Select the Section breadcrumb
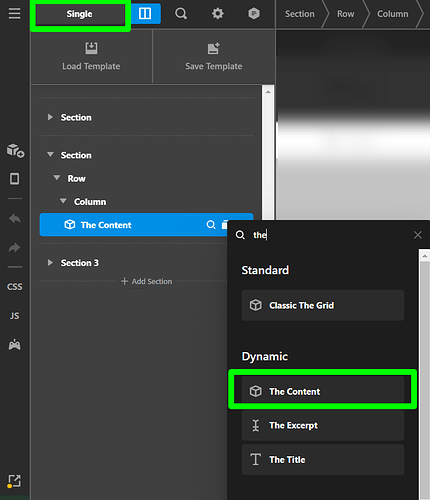The height and width of the screenshot is (500, 430). [x=300, y=14]
